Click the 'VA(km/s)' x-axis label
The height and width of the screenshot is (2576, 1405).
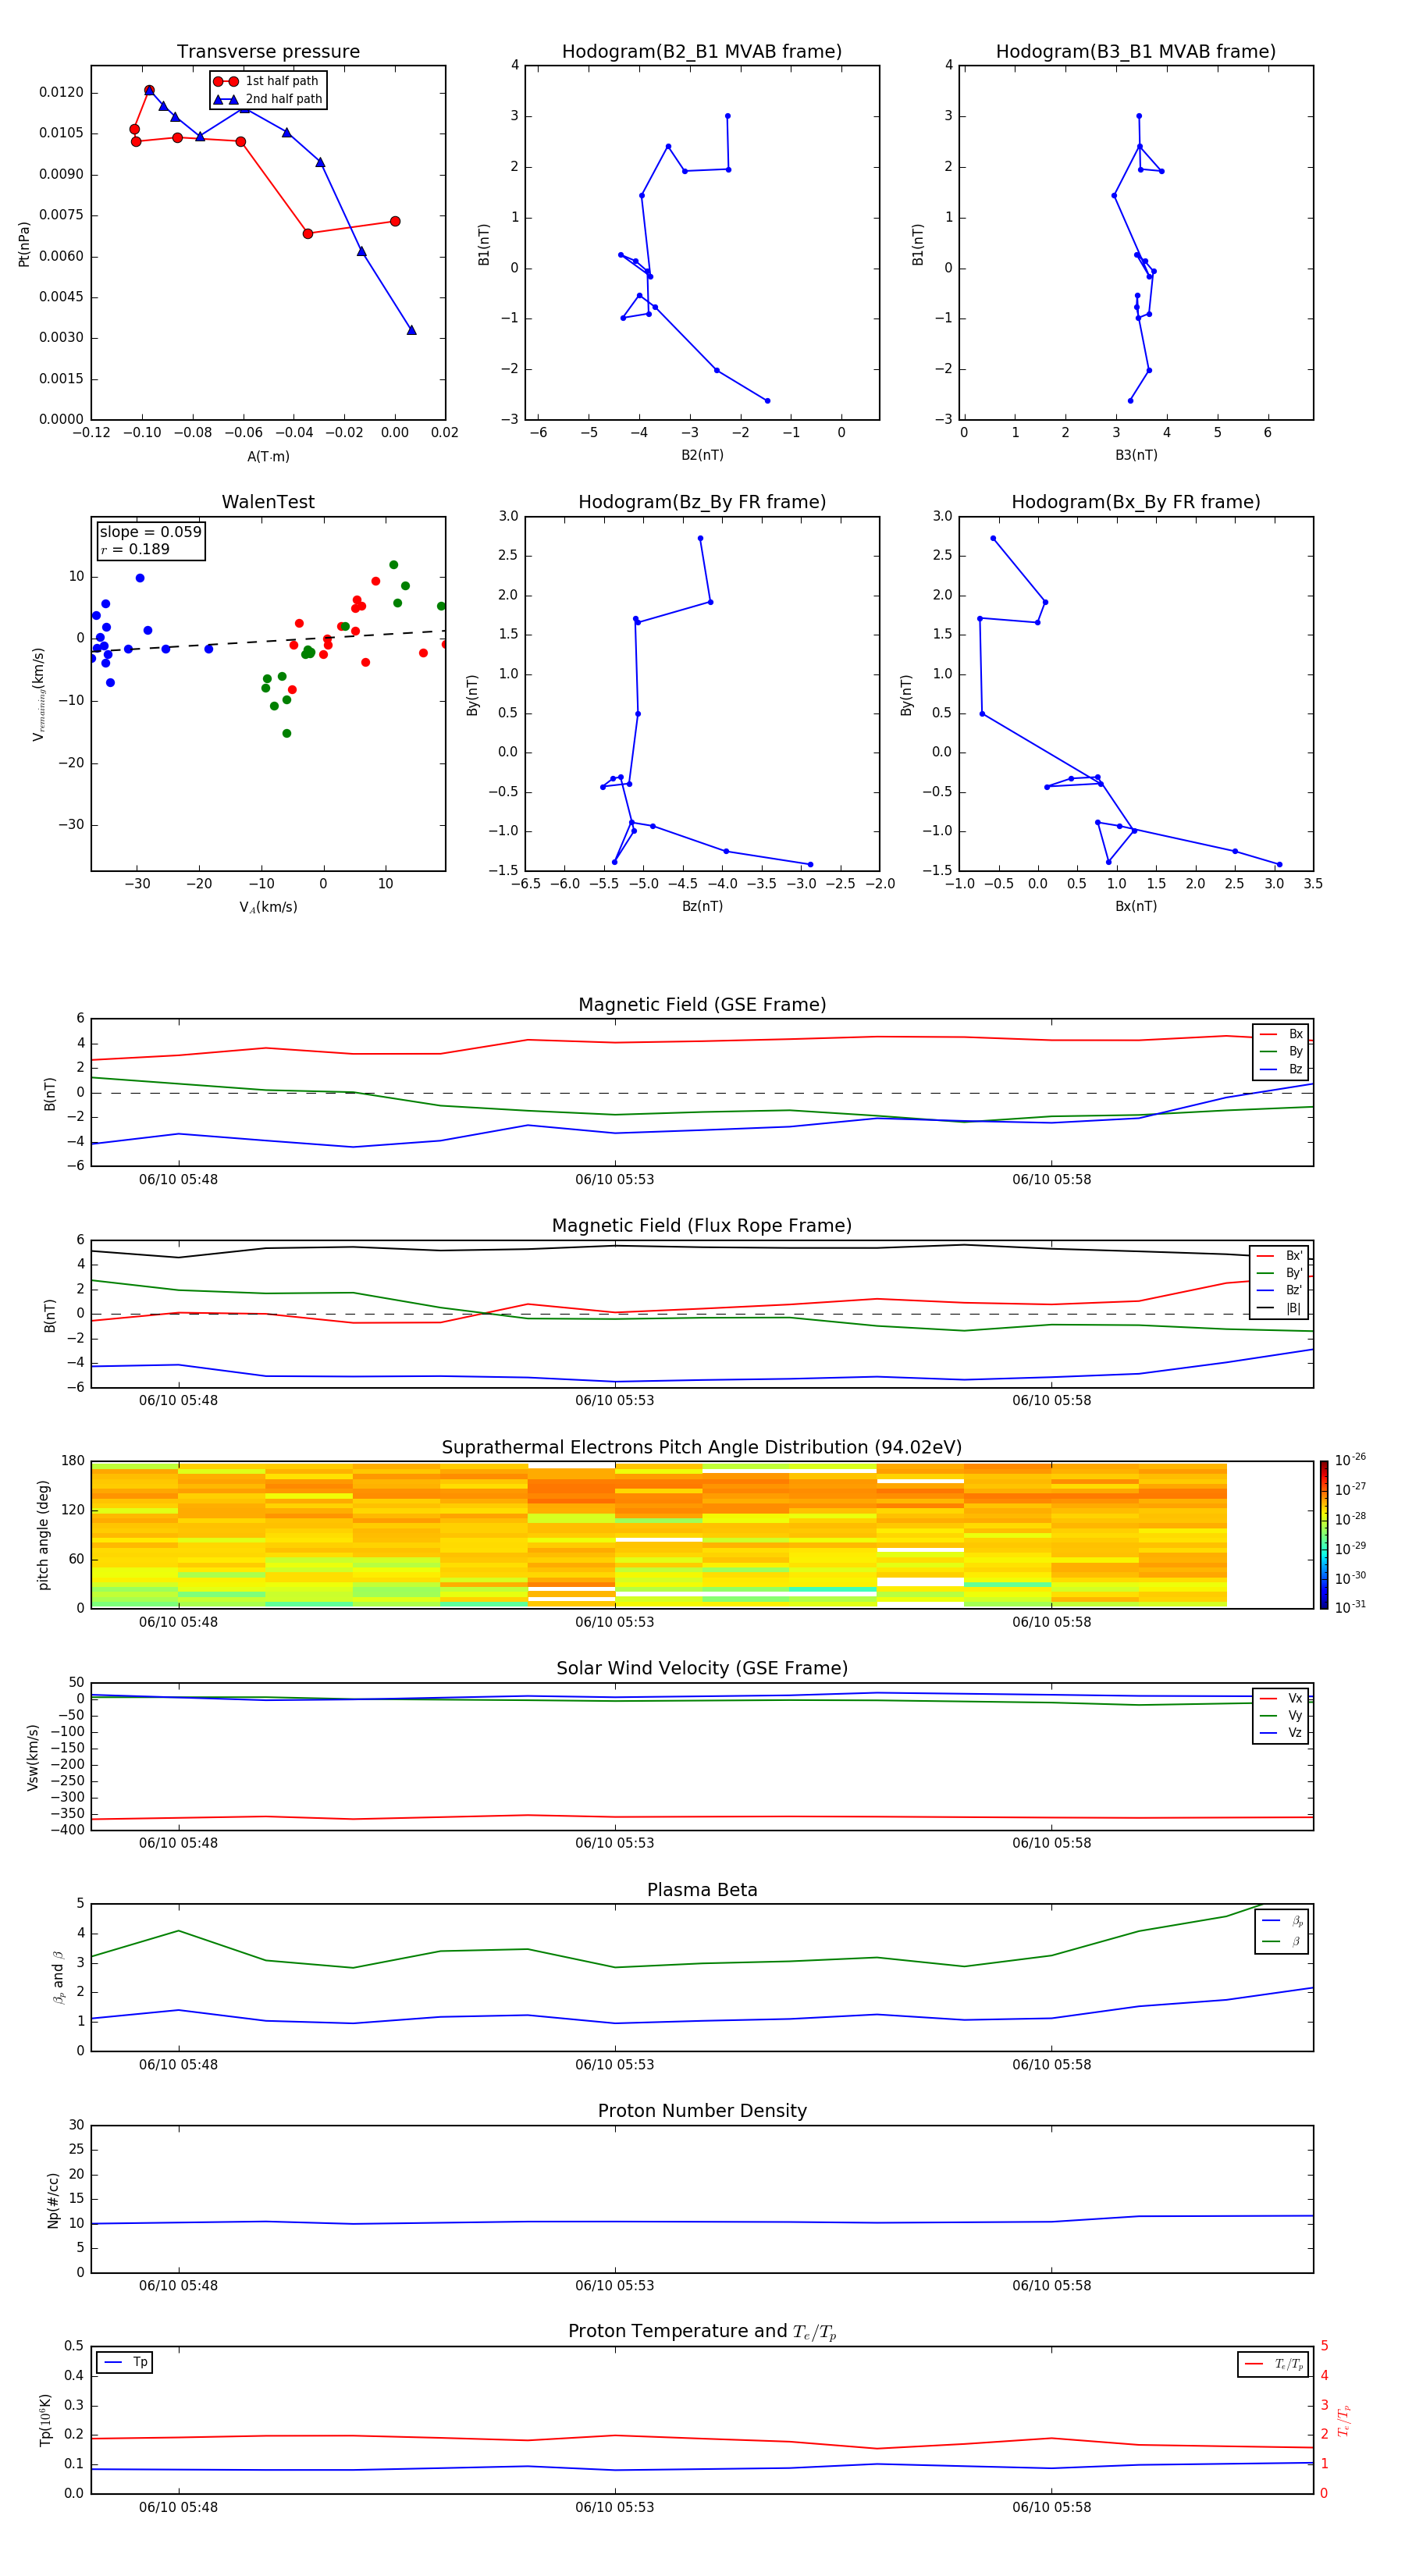(x=268, y=907)
